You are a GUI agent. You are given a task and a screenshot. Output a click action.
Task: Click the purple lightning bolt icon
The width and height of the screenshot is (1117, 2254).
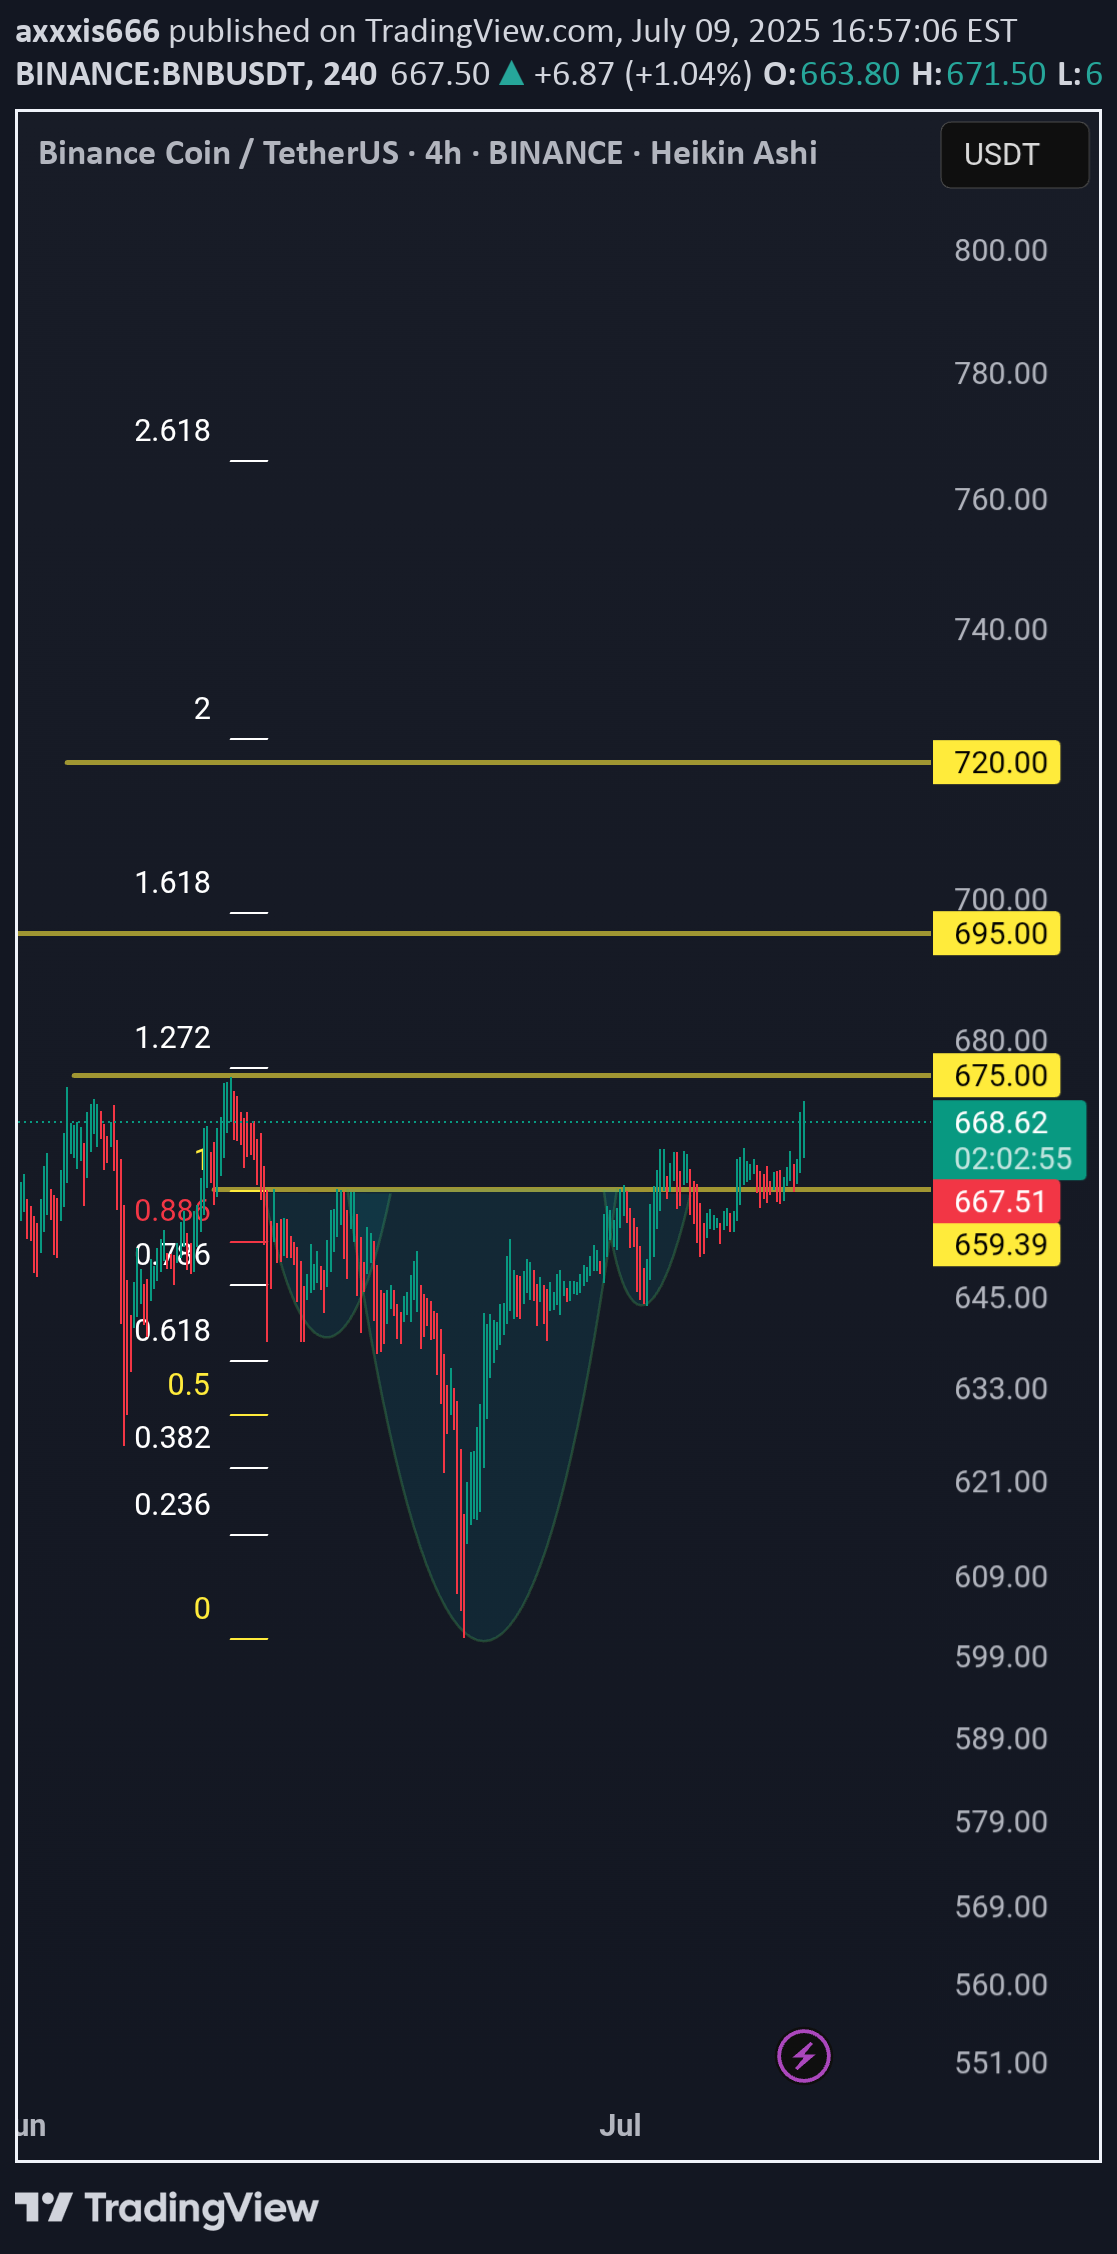(804, 2056)
